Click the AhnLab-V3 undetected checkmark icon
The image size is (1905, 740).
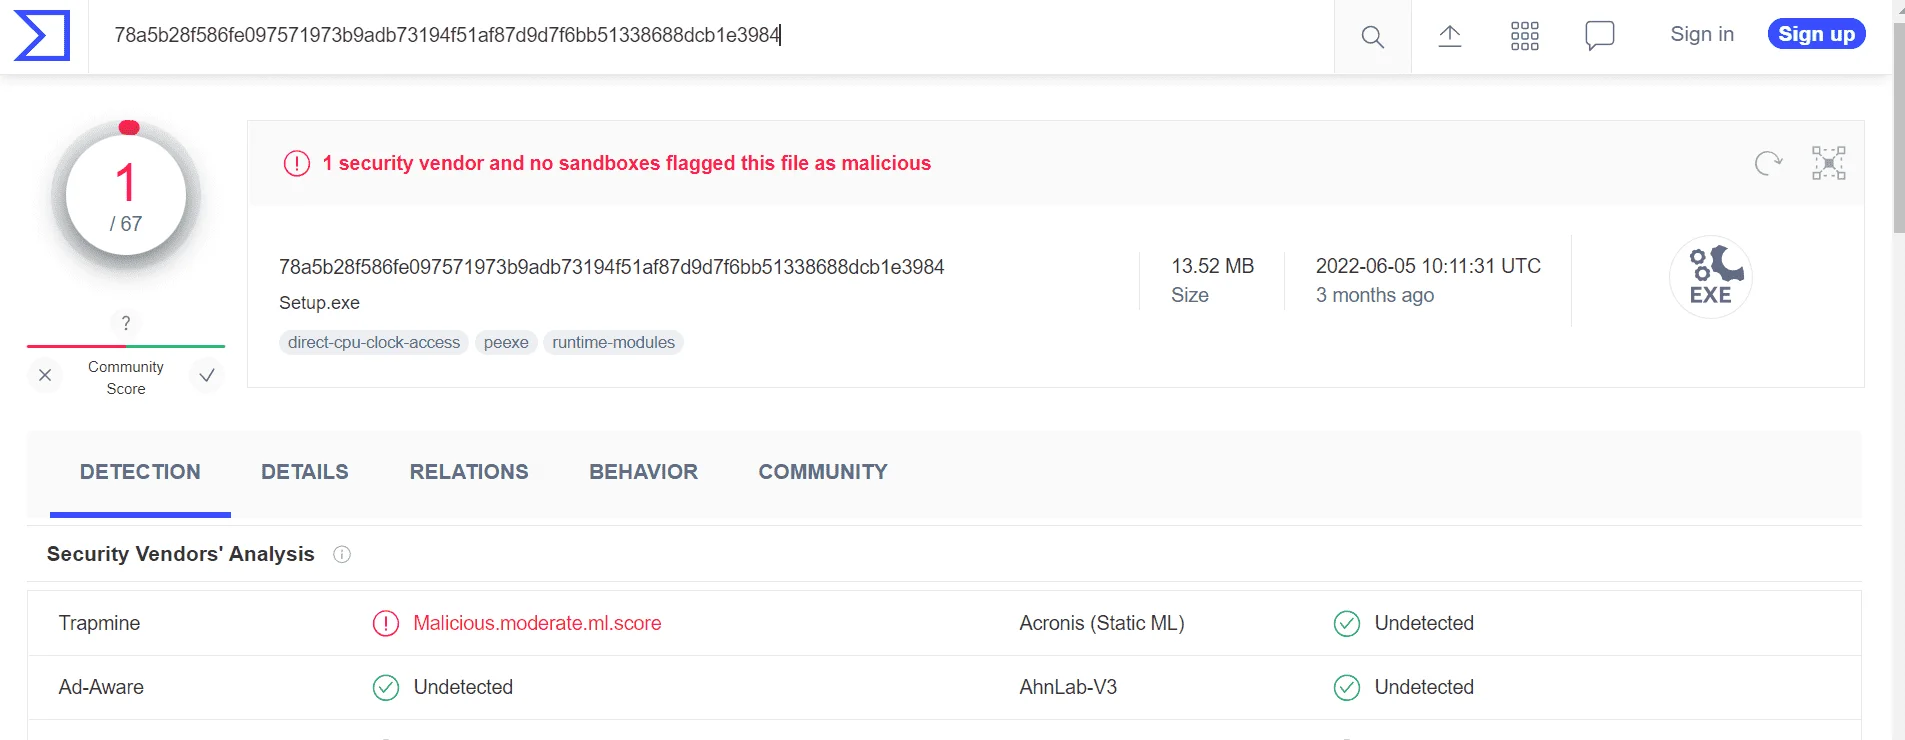[x=1347, y=688]
